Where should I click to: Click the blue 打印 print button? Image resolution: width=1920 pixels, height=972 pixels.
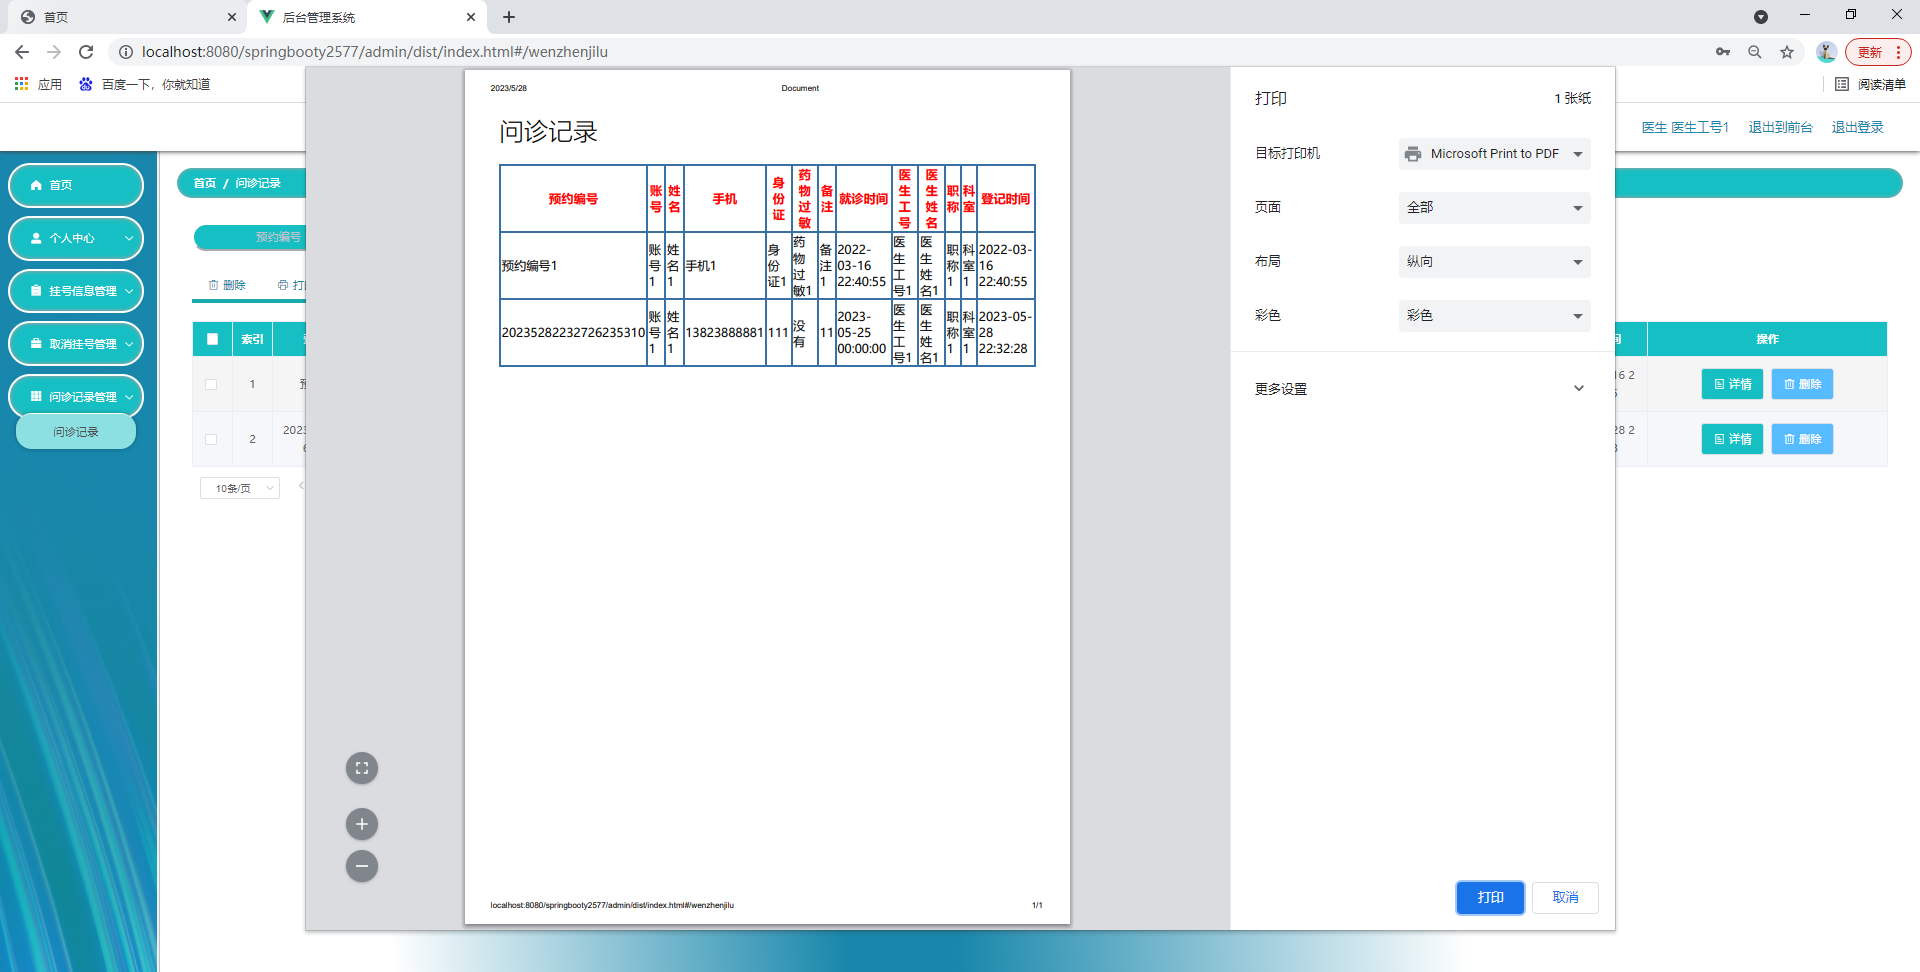pyautogui.click(x=1490, y=898)
